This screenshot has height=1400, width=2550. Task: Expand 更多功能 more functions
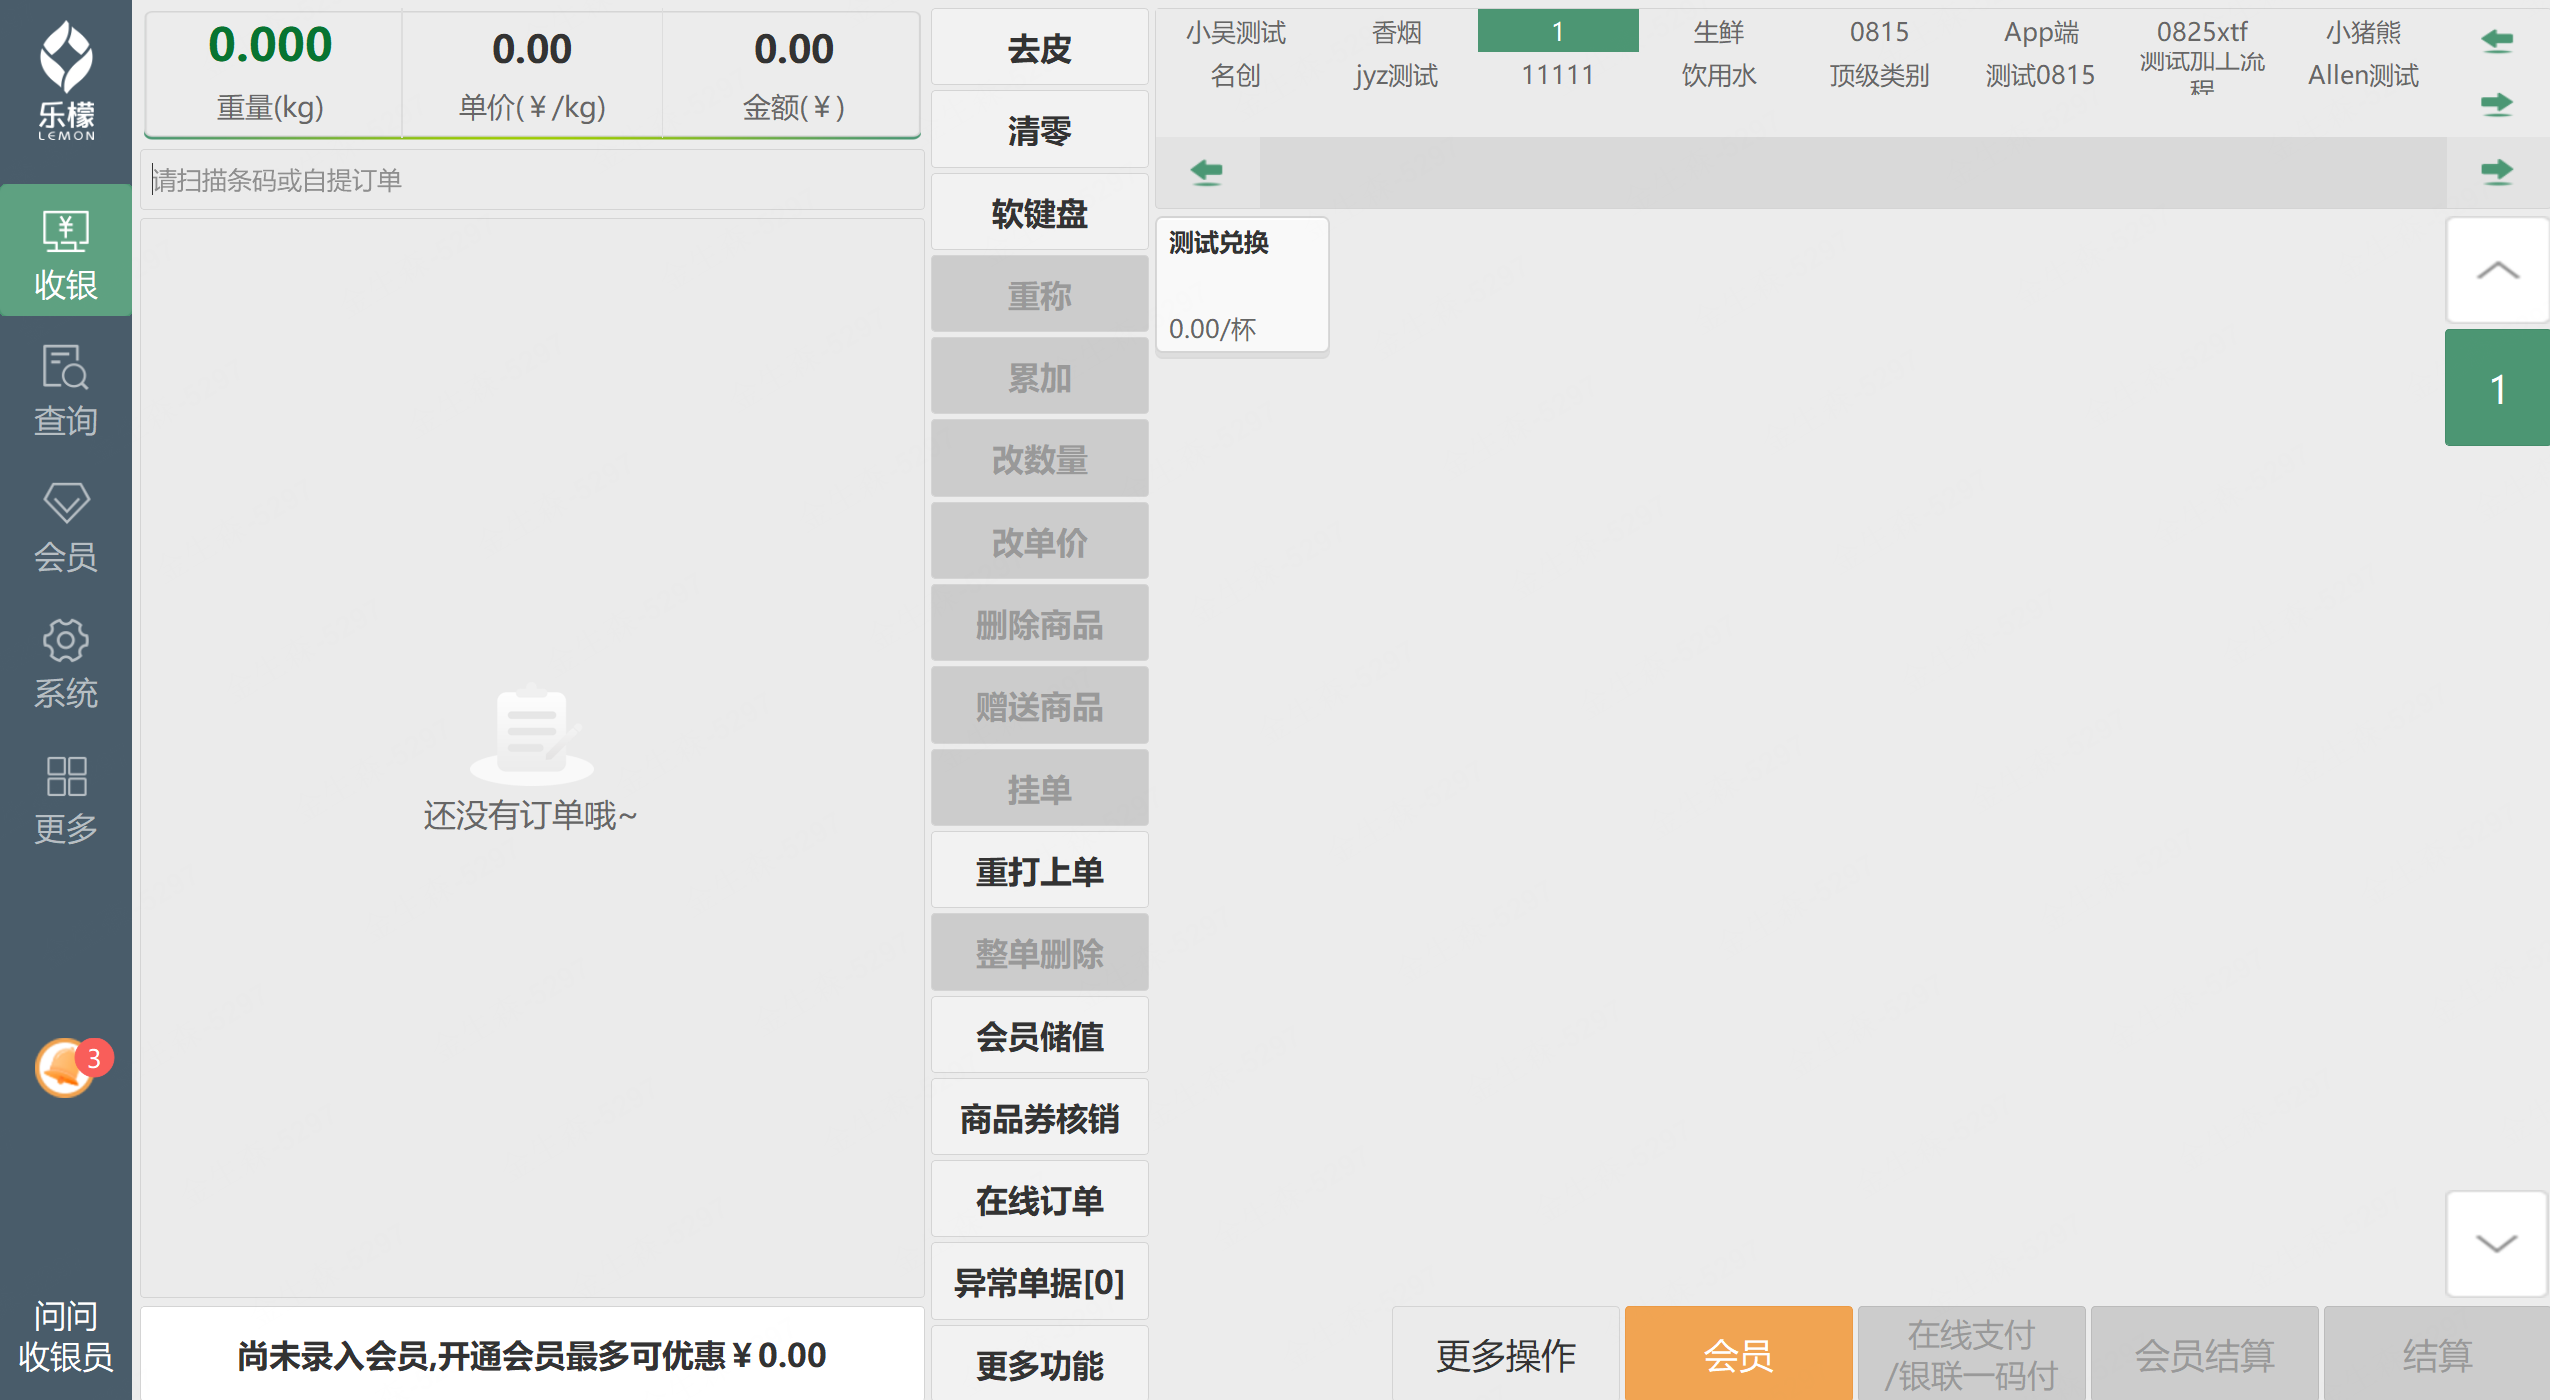click(1039, 1364)
